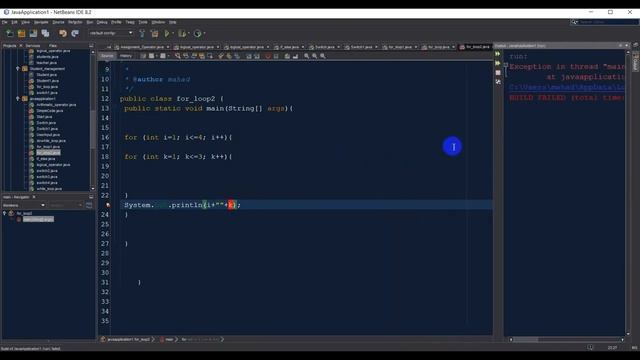Screen dimensions: 640x360
Task: Open notifications icon in status bar
Action: (590, 348)
